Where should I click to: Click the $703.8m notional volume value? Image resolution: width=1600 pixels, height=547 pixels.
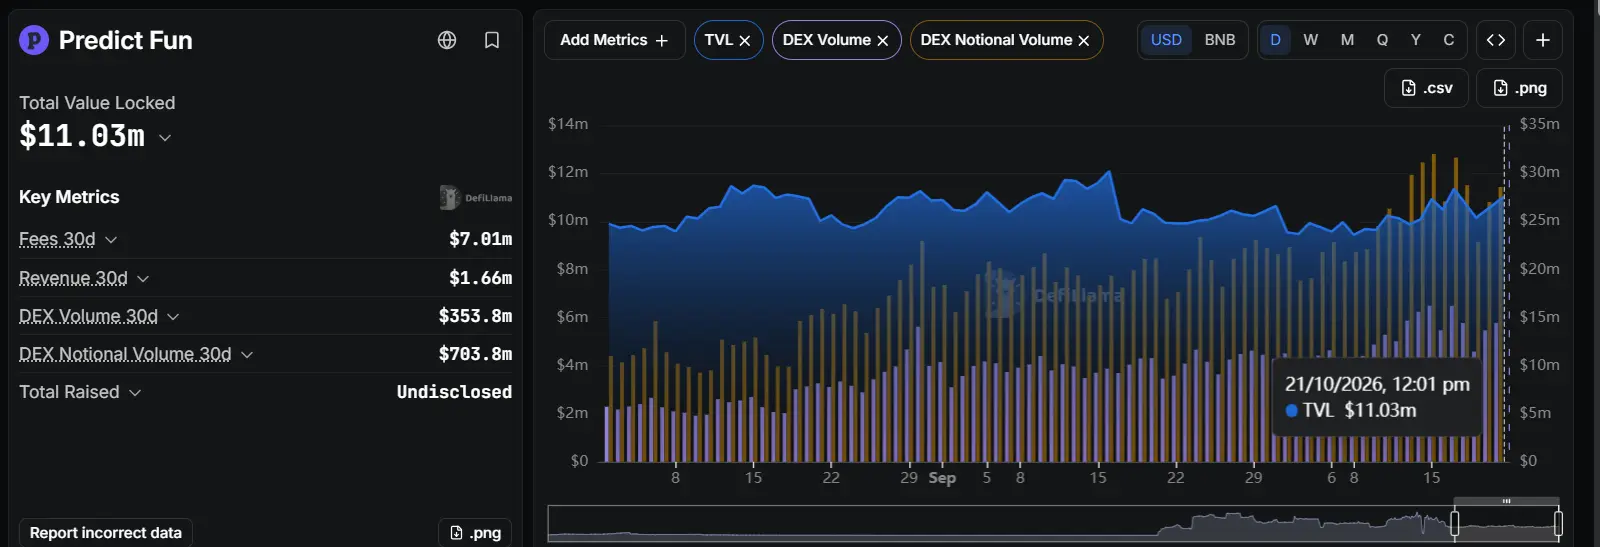pyautogui.click(x=475, y=354)
